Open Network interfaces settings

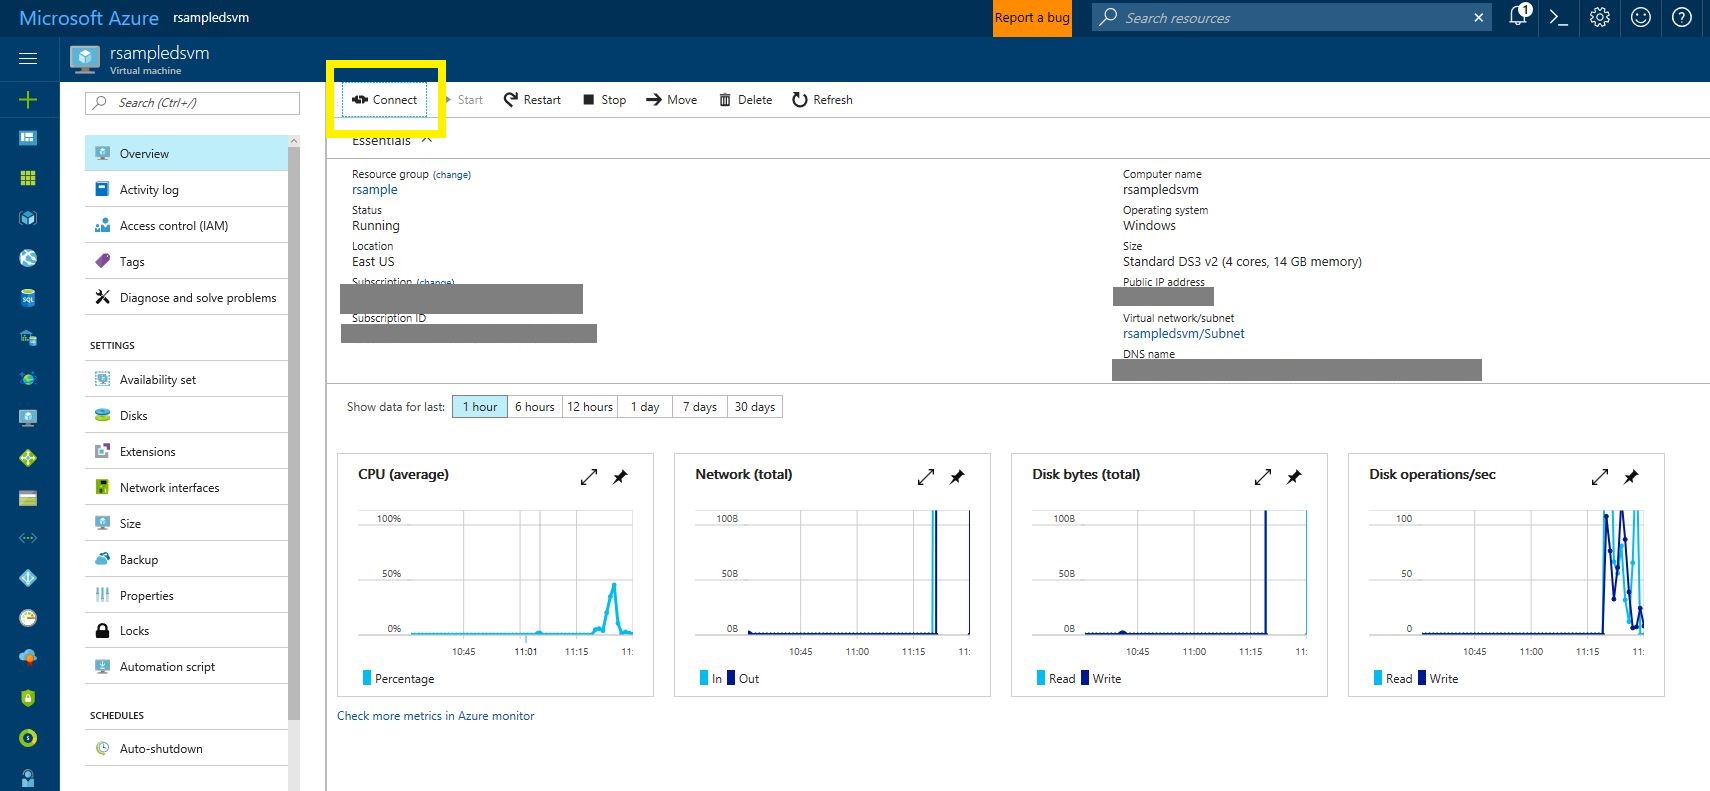pos(187,487)
